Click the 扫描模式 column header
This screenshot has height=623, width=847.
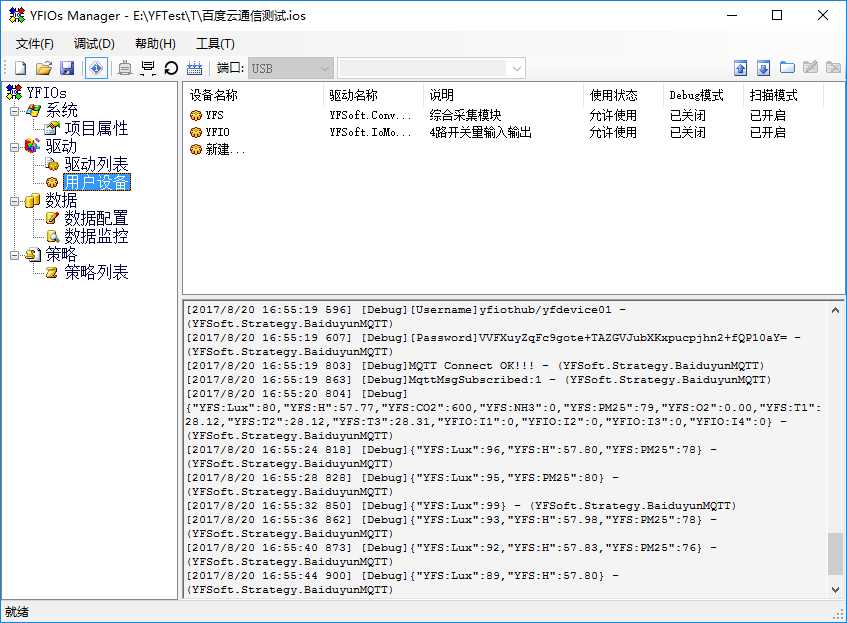click(774, 96)
